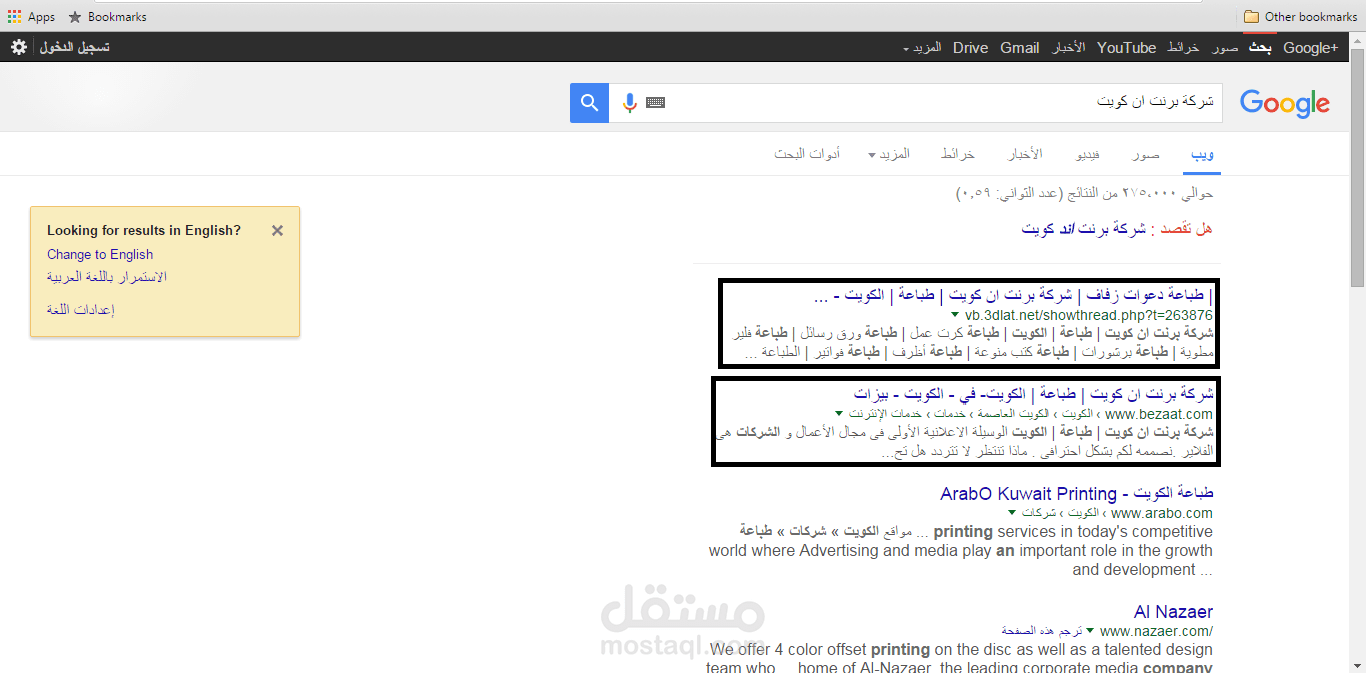The height and width of the screenshot is (673, 1366).
Task: Open أدوات البحث search tools
Action: pos(807,154)
